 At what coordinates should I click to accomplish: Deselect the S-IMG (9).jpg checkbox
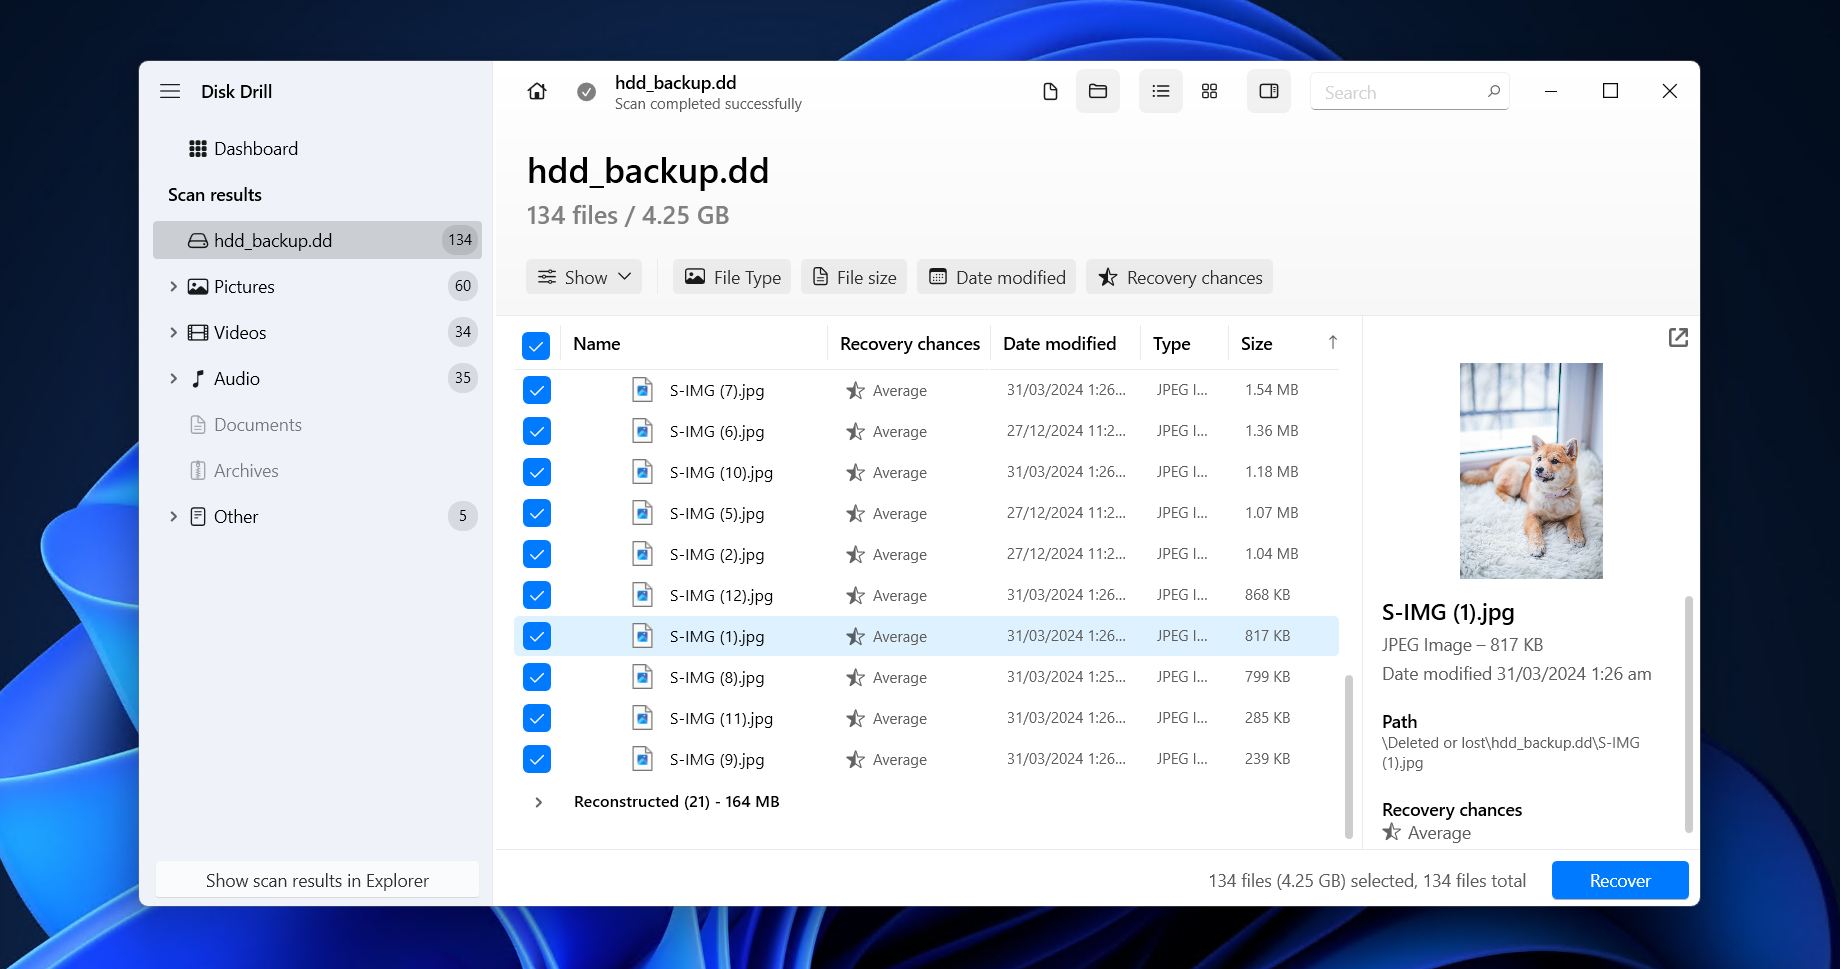537,760
